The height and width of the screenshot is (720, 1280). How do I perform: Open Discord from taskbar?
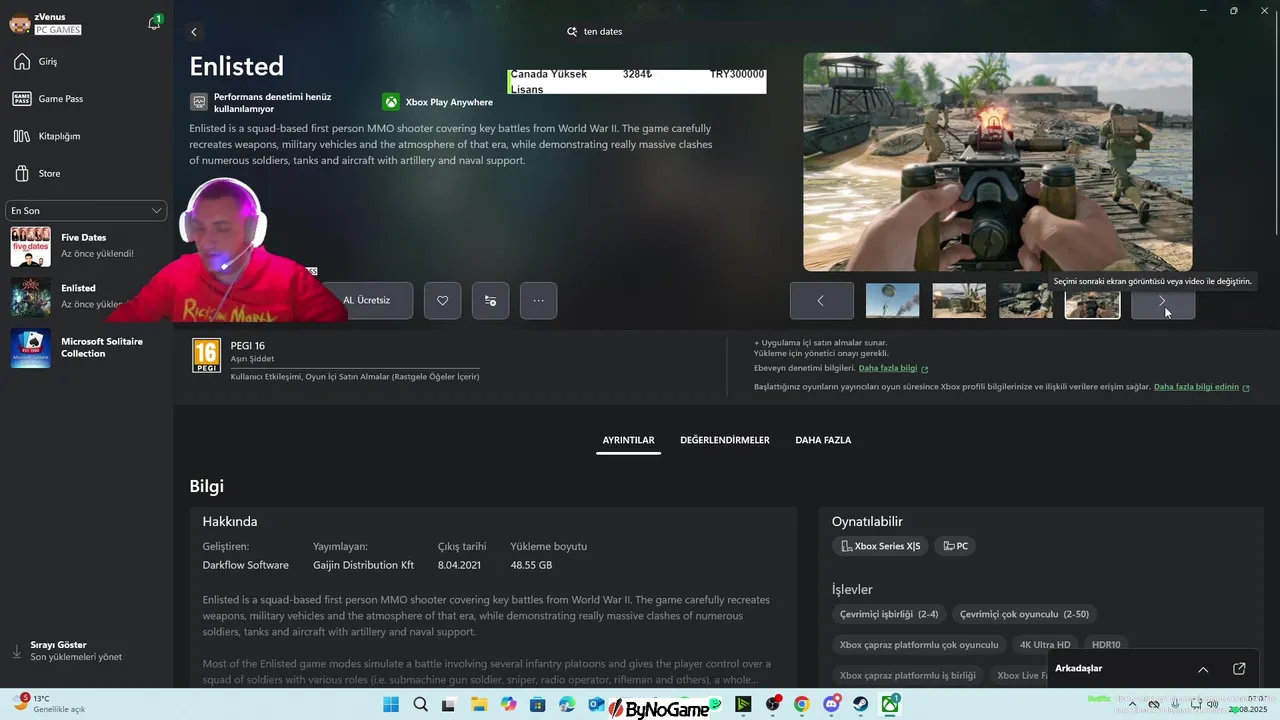pos(831,705)
